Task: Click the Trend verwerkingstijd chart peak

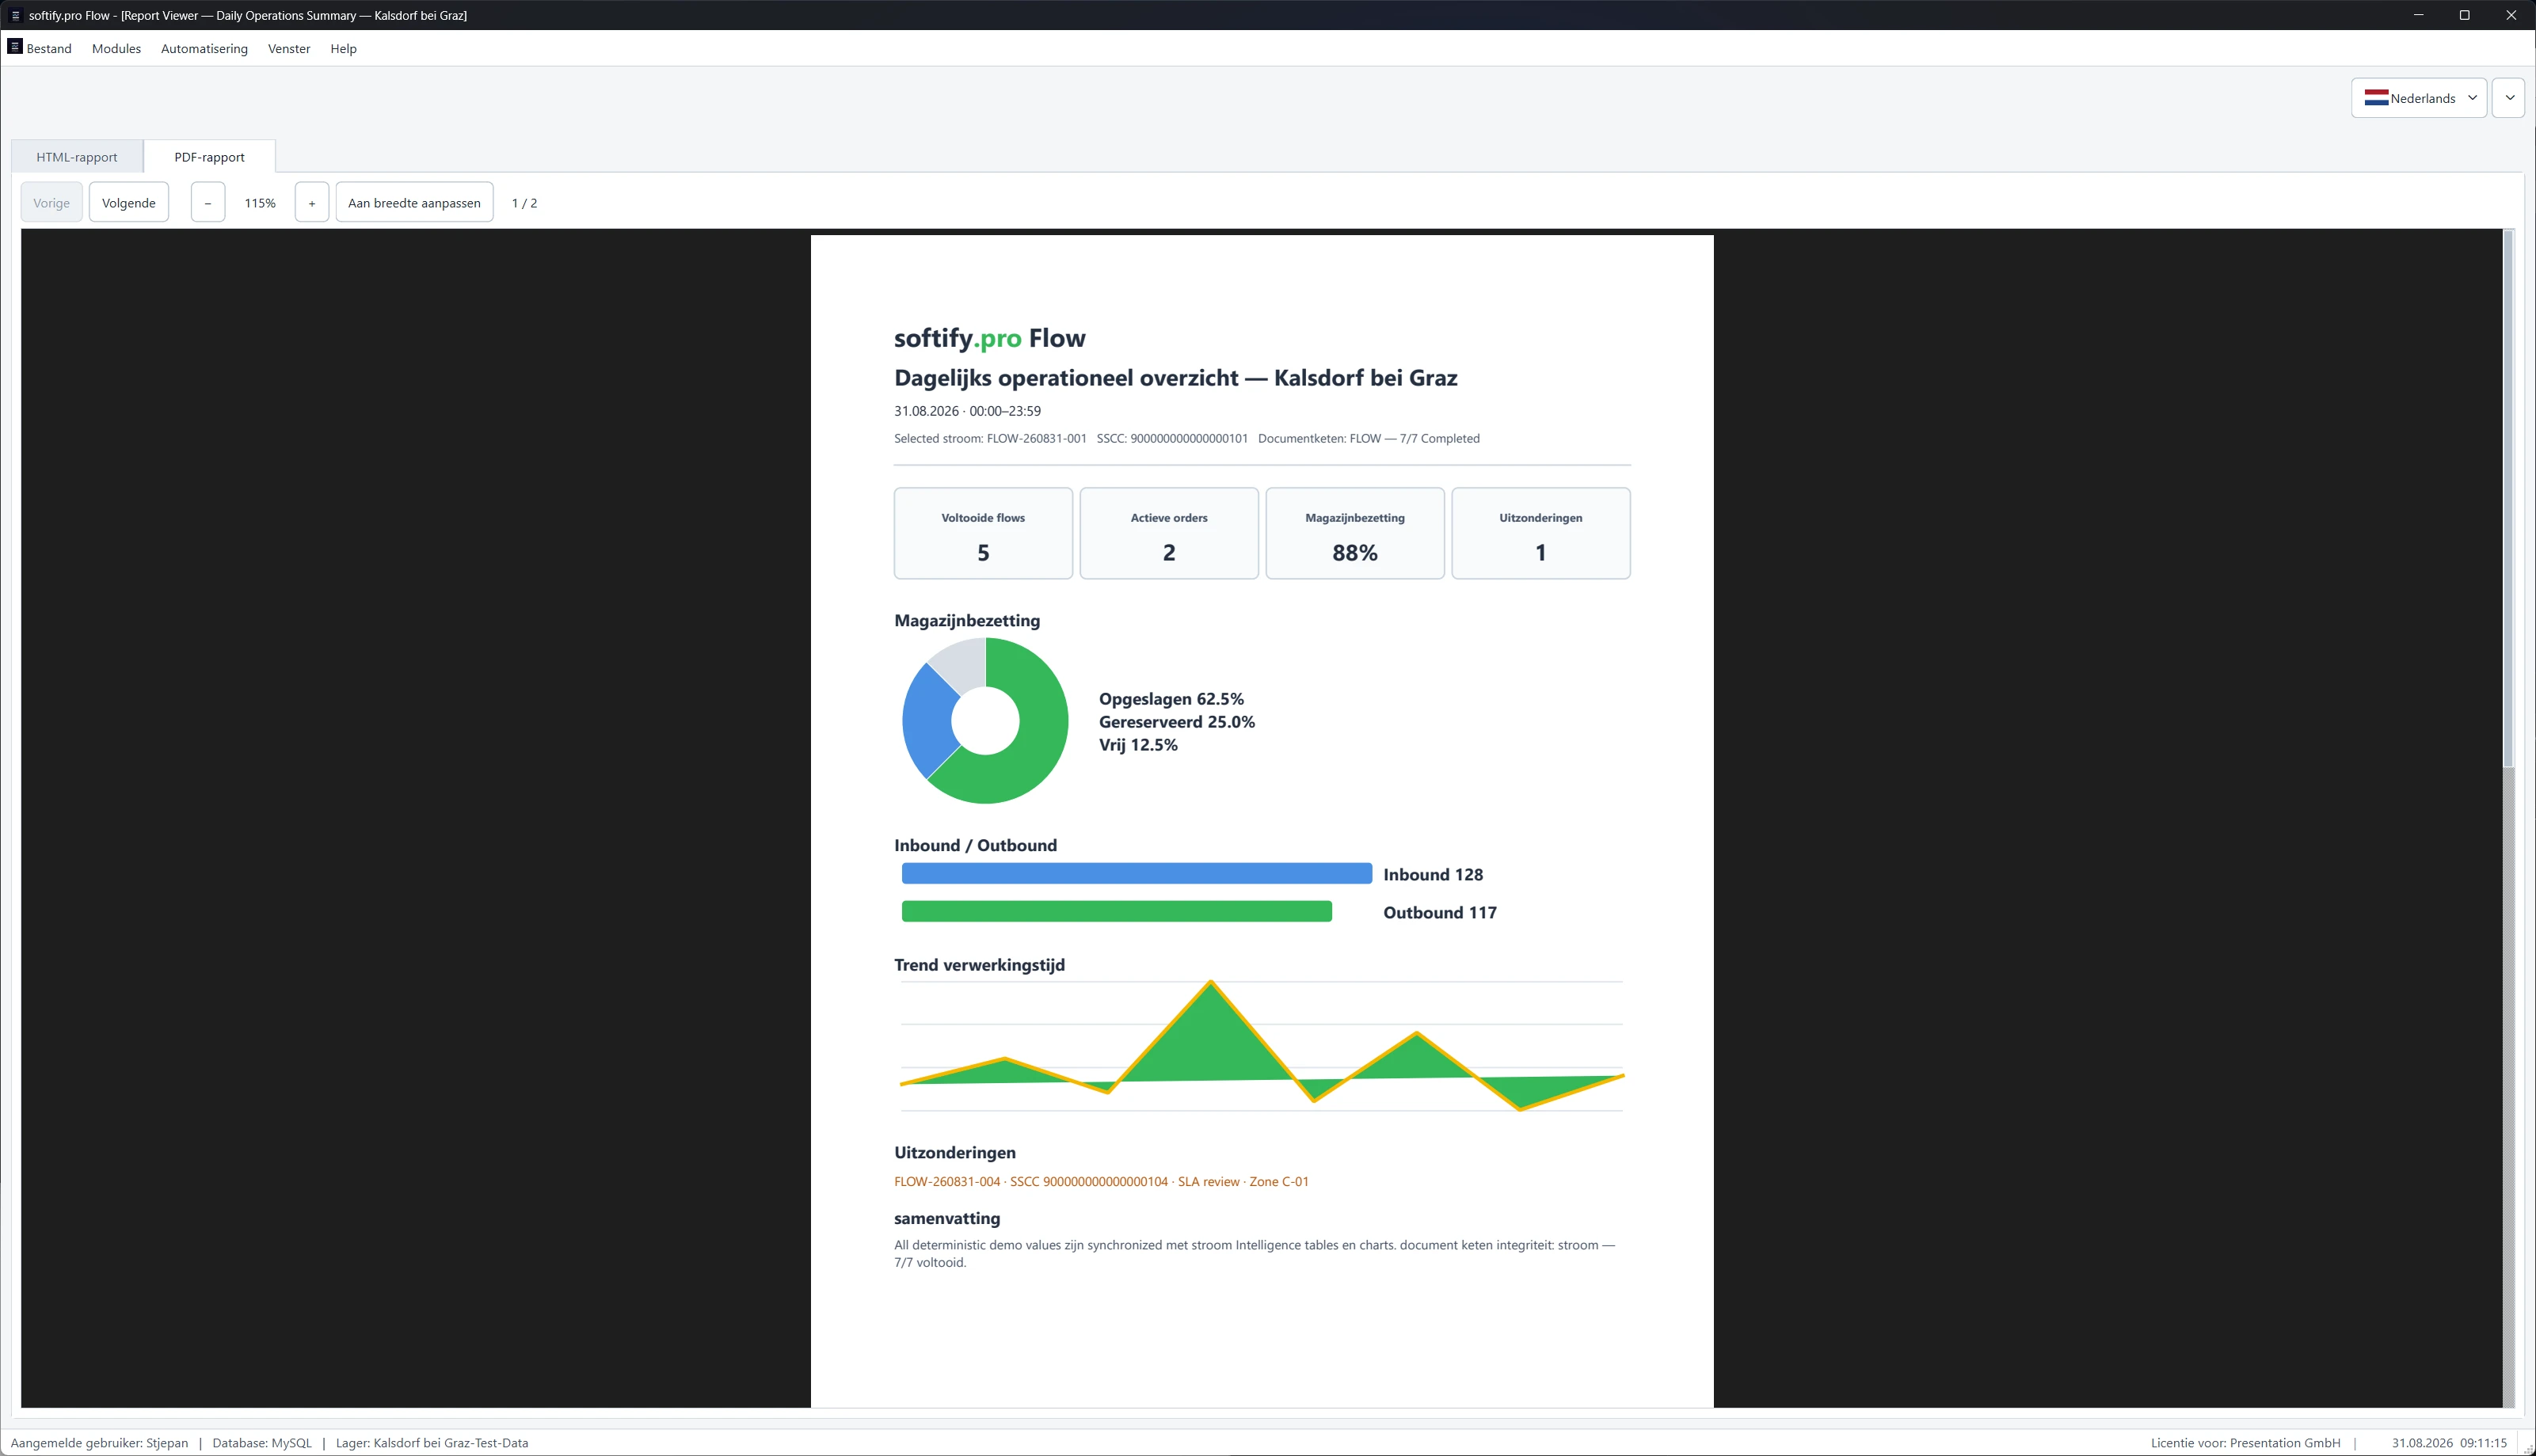Action: click(x=1211, y=983)
